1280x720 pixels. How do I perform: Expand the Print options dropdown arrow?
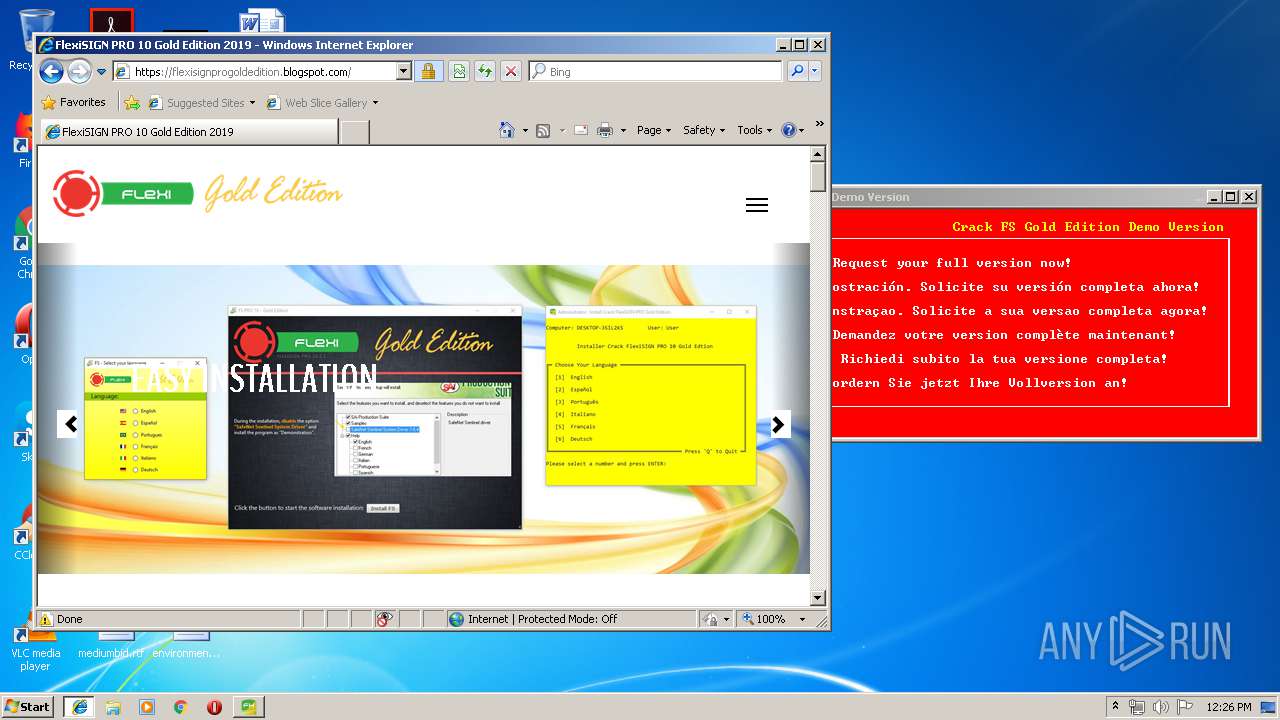pyautogui.click(x=623, y=131)
